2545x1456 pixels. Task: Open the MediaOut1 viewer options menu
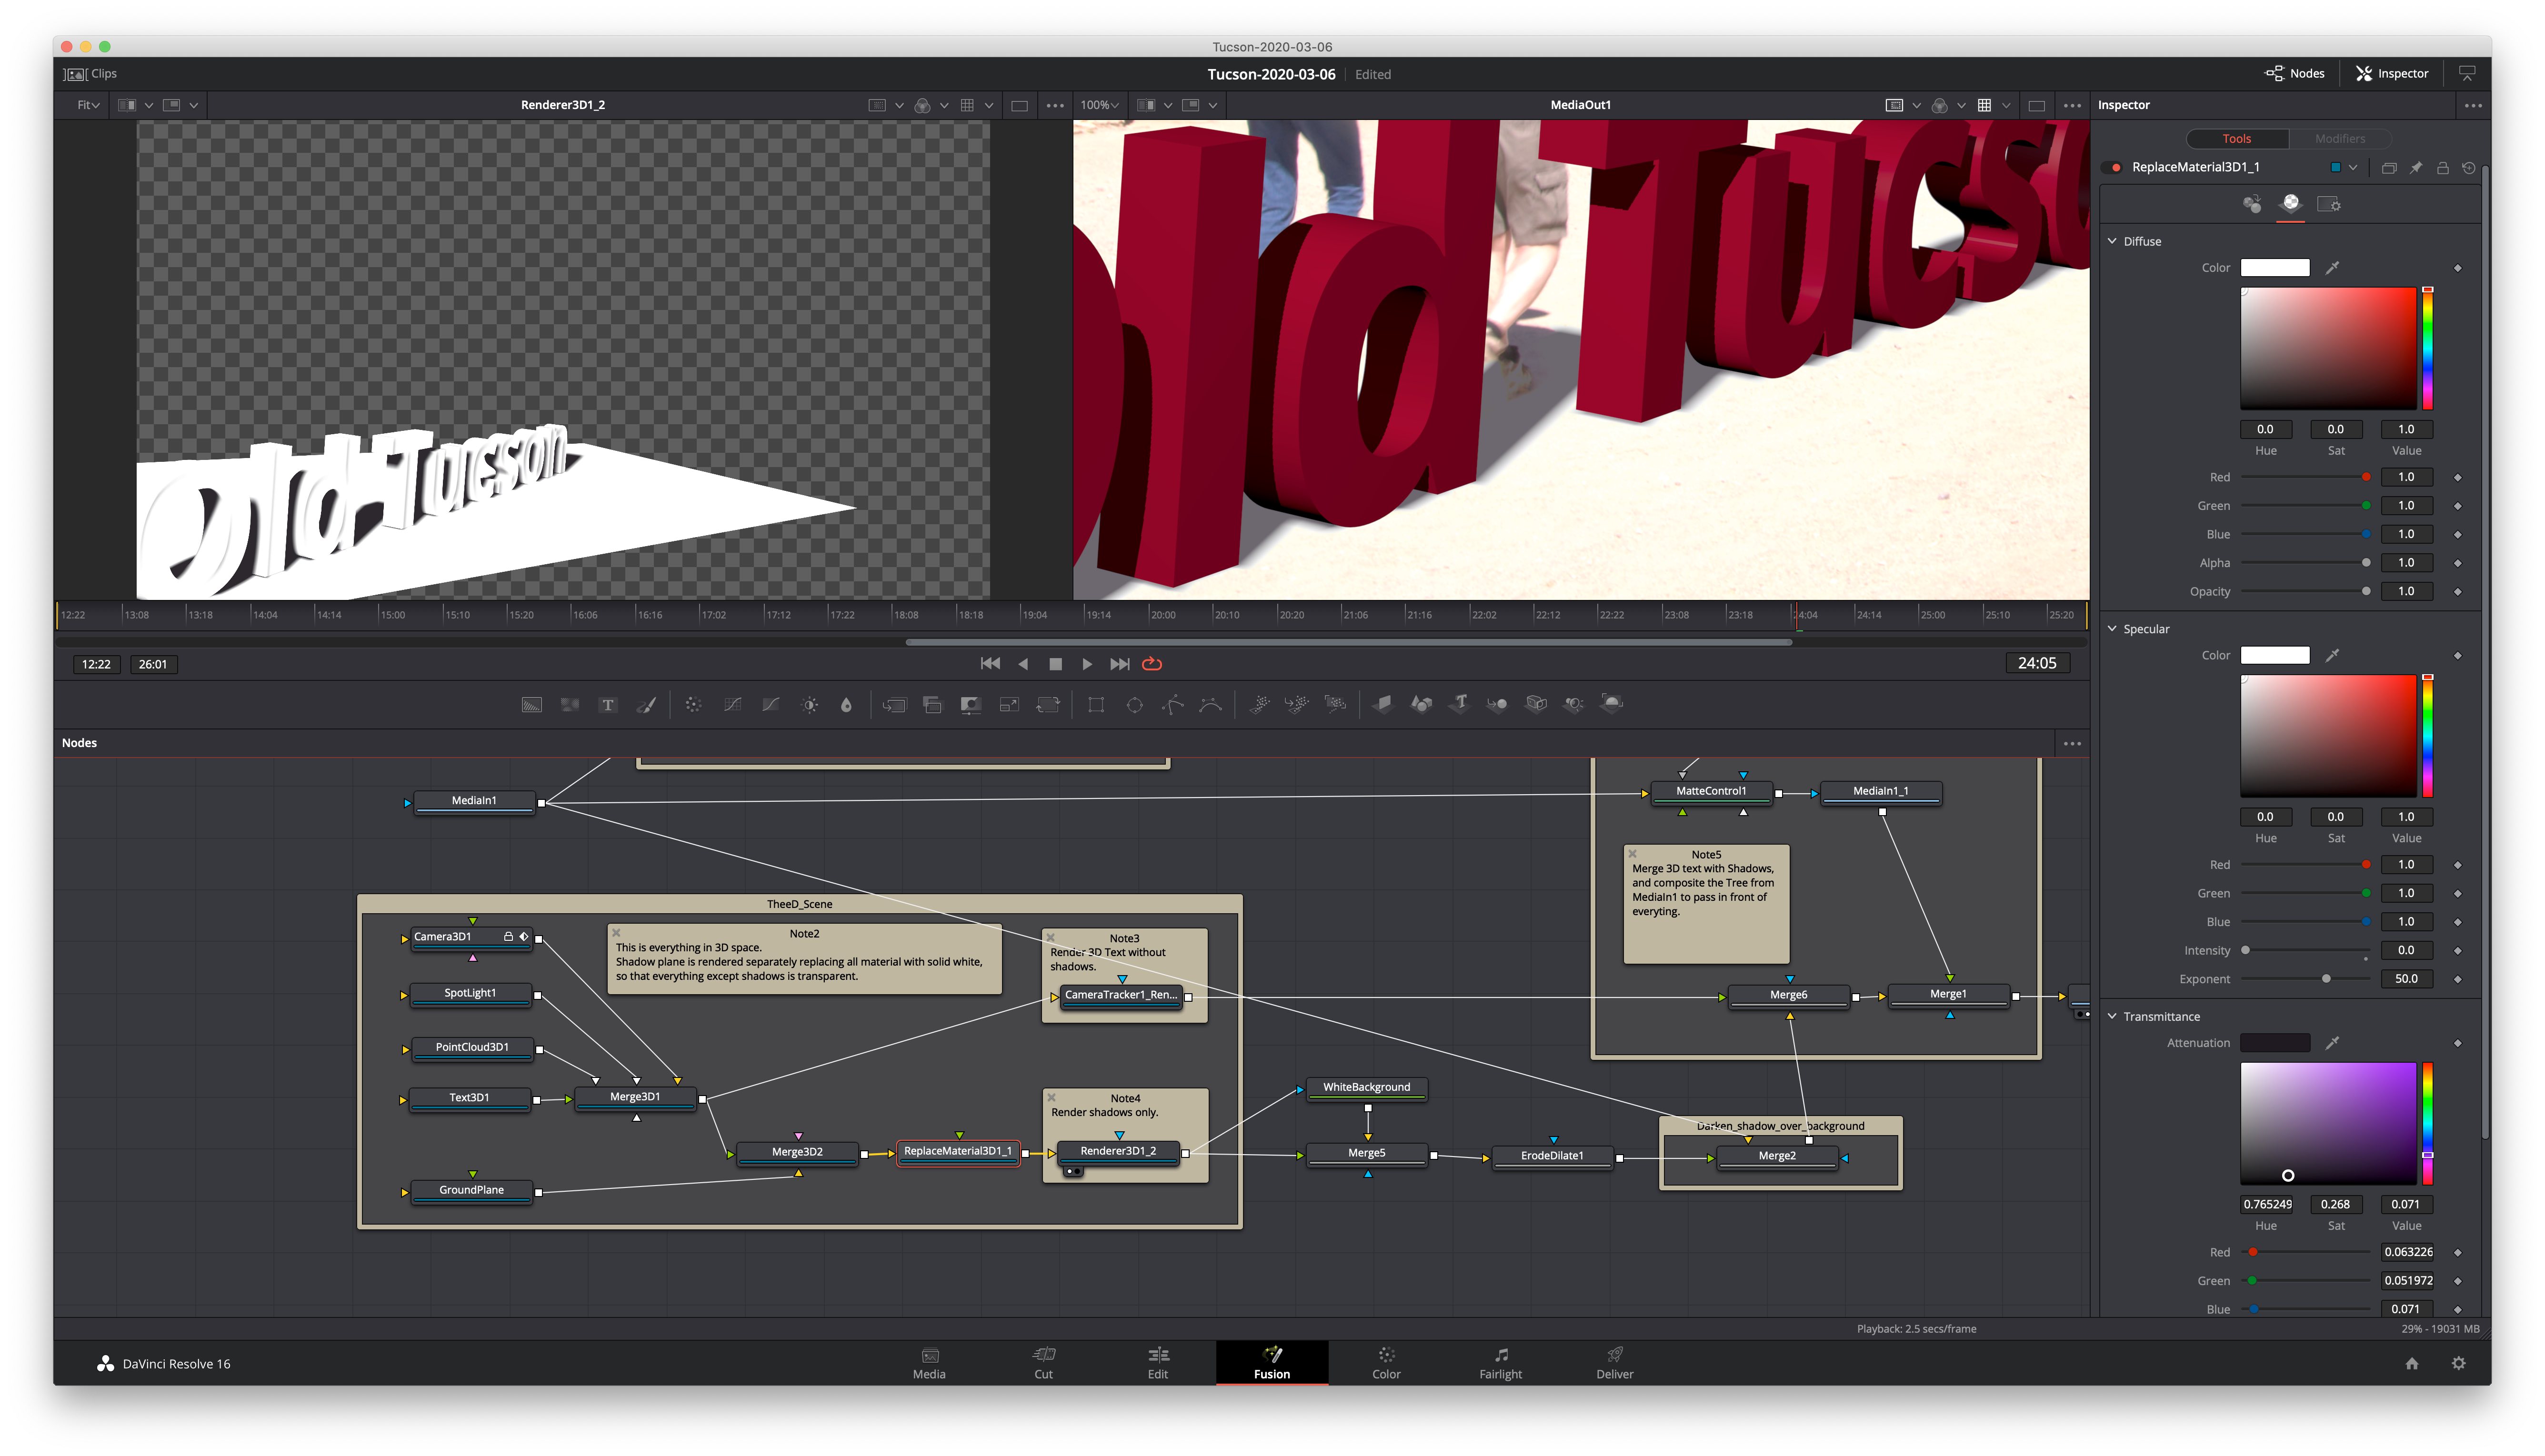pos(2071,105)
